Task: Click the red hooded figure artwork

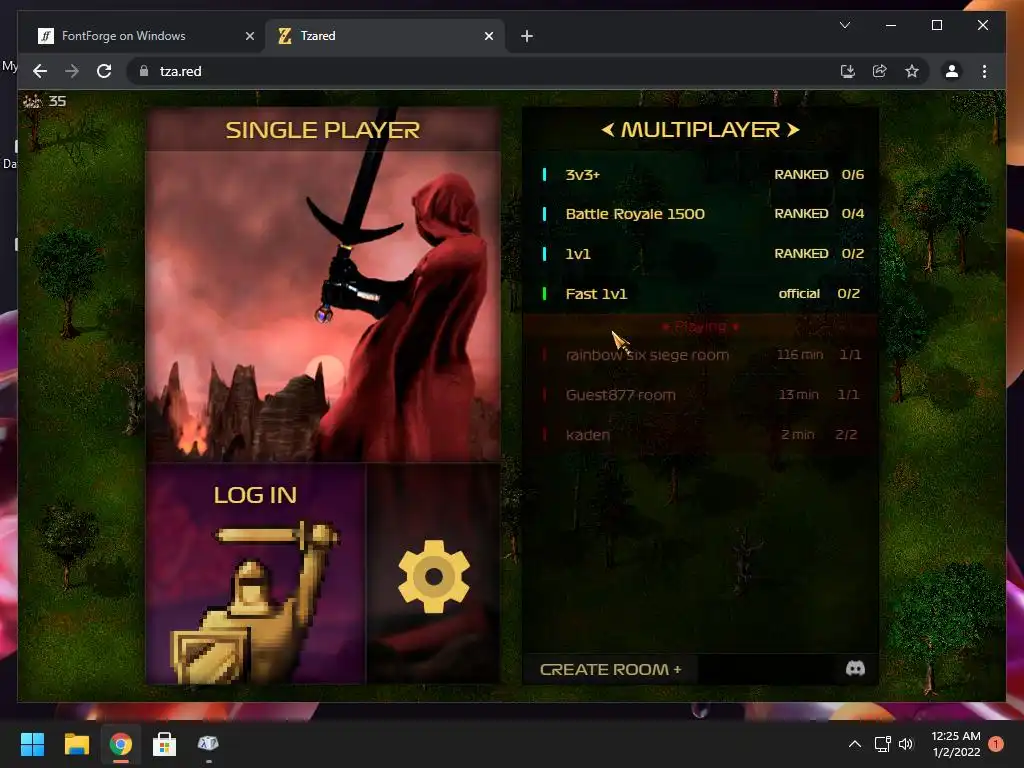Action: click(x=418, y=313)
